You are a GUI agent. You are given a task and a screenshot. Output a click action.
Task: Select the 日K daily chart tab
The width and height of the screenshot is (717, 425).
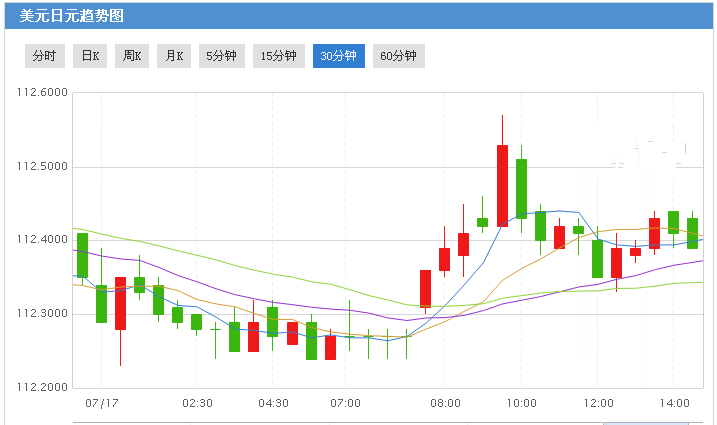point(90,56)
